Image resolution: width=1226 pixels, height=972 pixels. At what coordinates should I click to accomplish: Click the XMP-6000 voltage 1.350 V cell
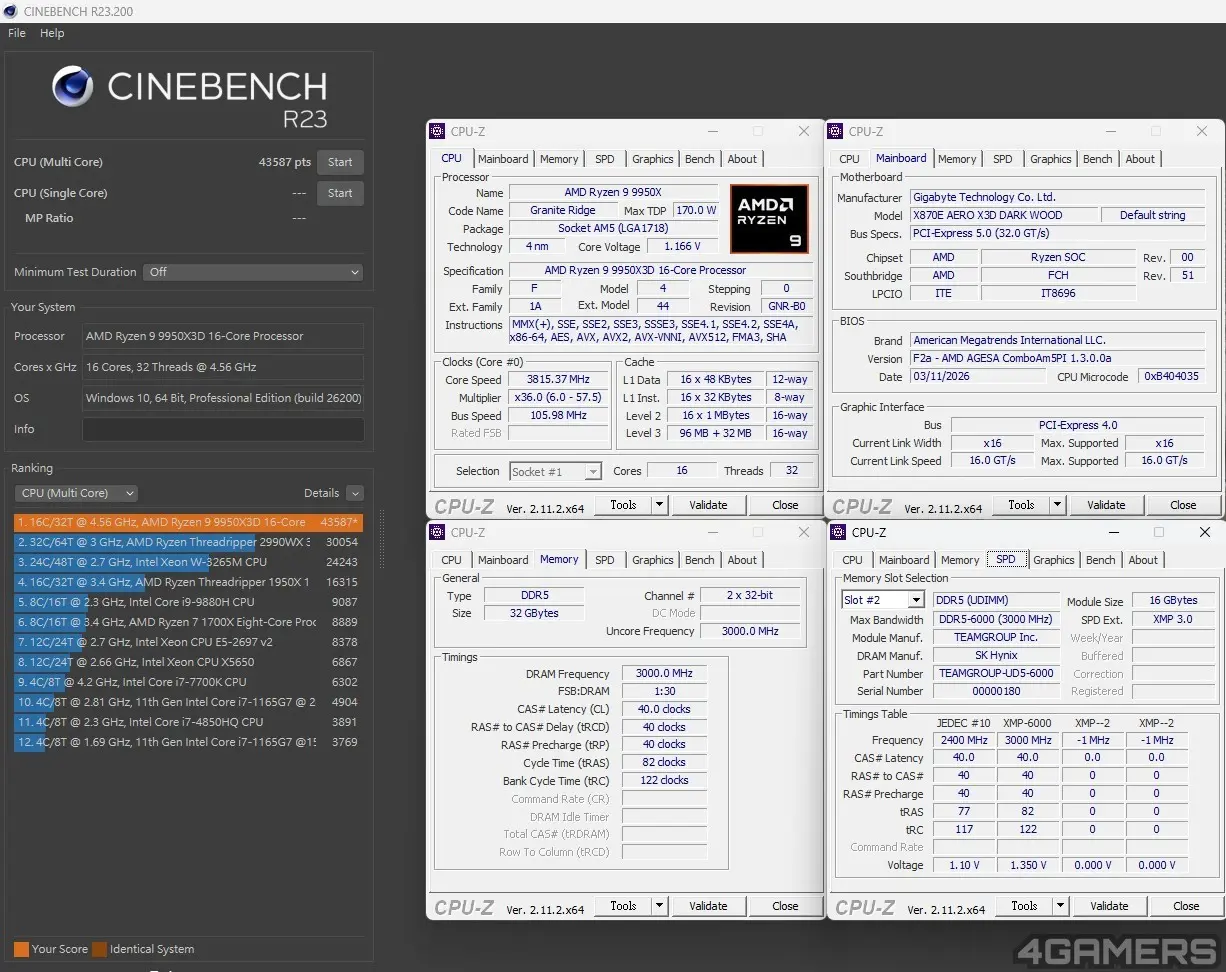pyautogui.click(x=1028, y=865)
